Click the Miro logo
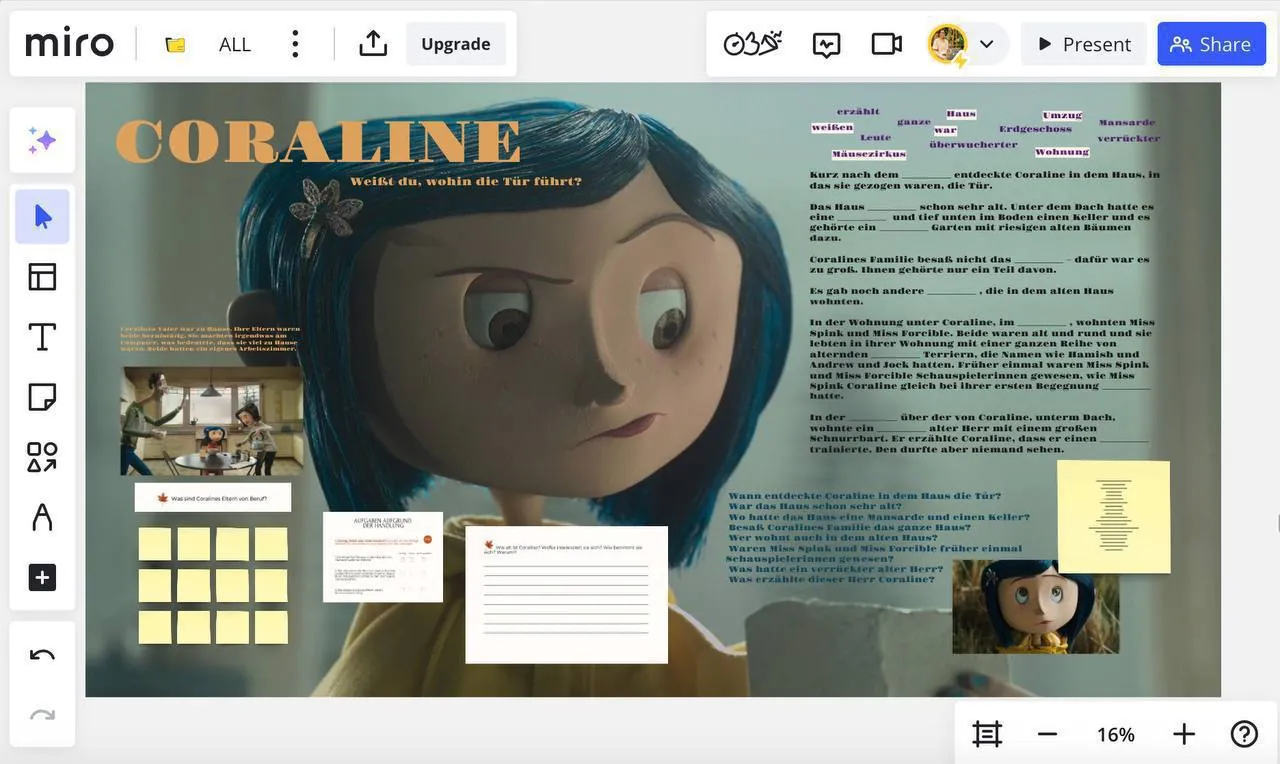The image size is (1280, 764). point(70,44)
